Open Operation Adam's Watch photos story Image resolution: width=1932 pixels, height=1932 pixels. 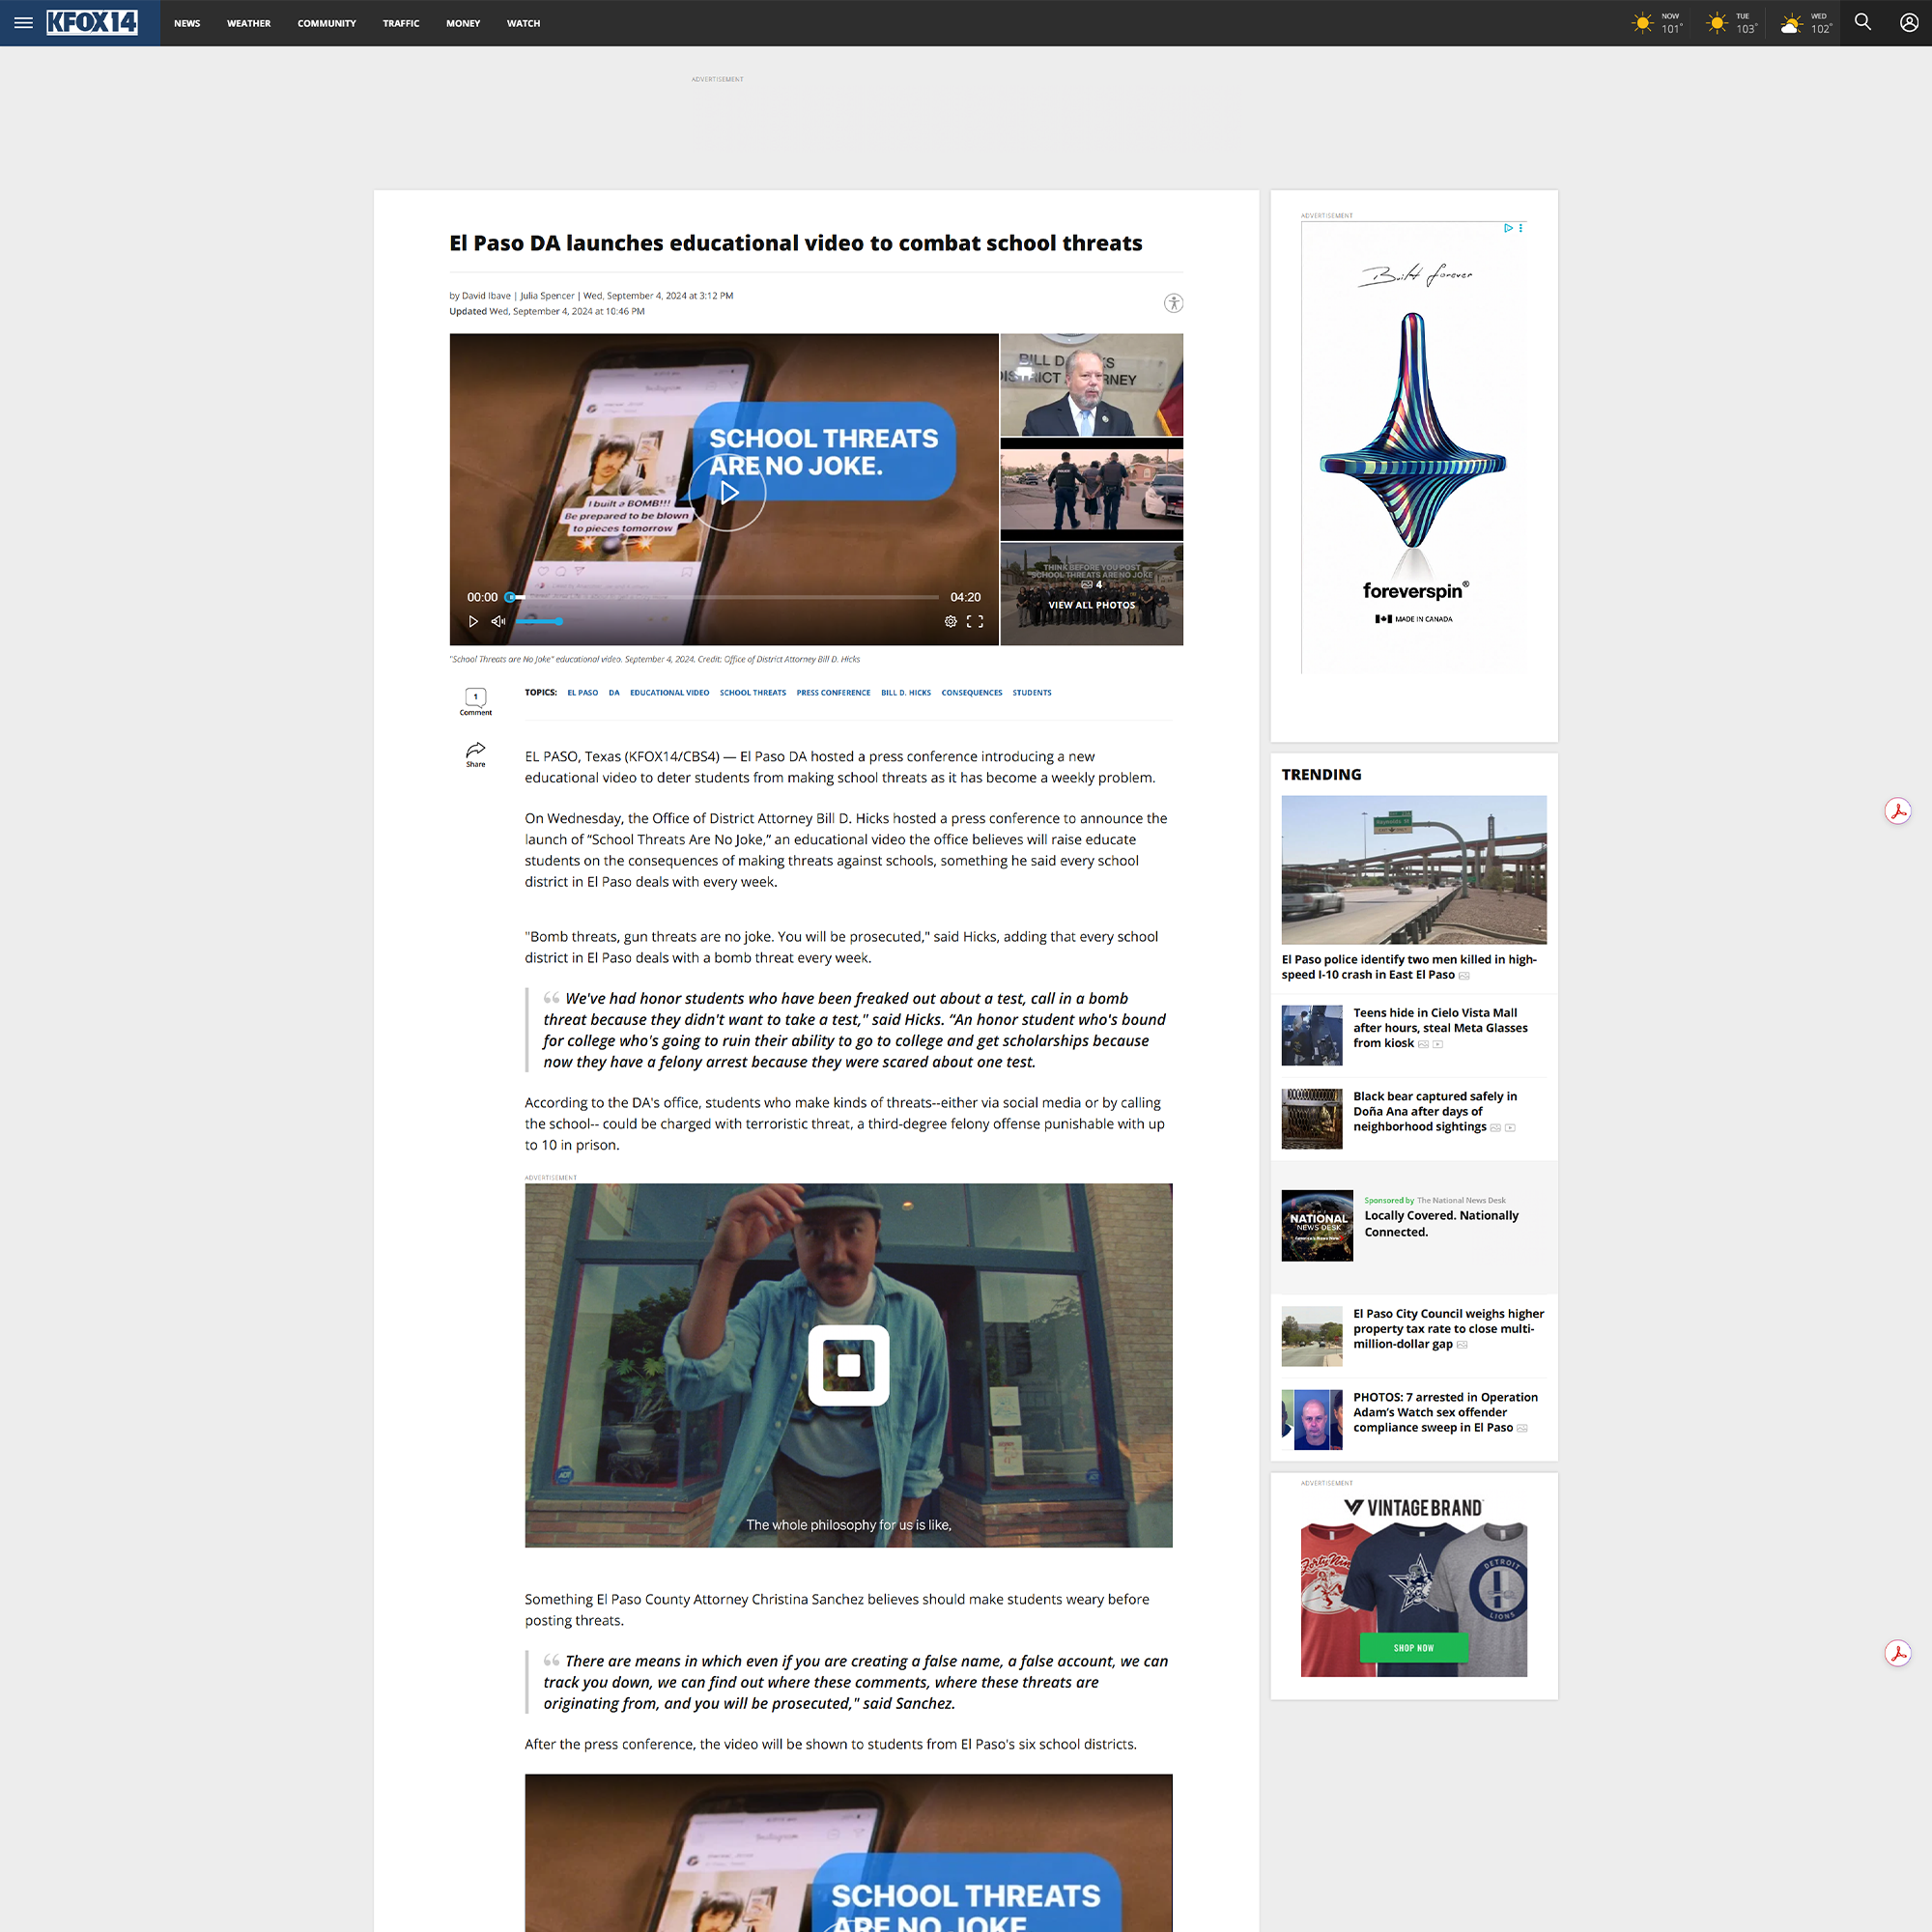(x=1445, y=1412)
